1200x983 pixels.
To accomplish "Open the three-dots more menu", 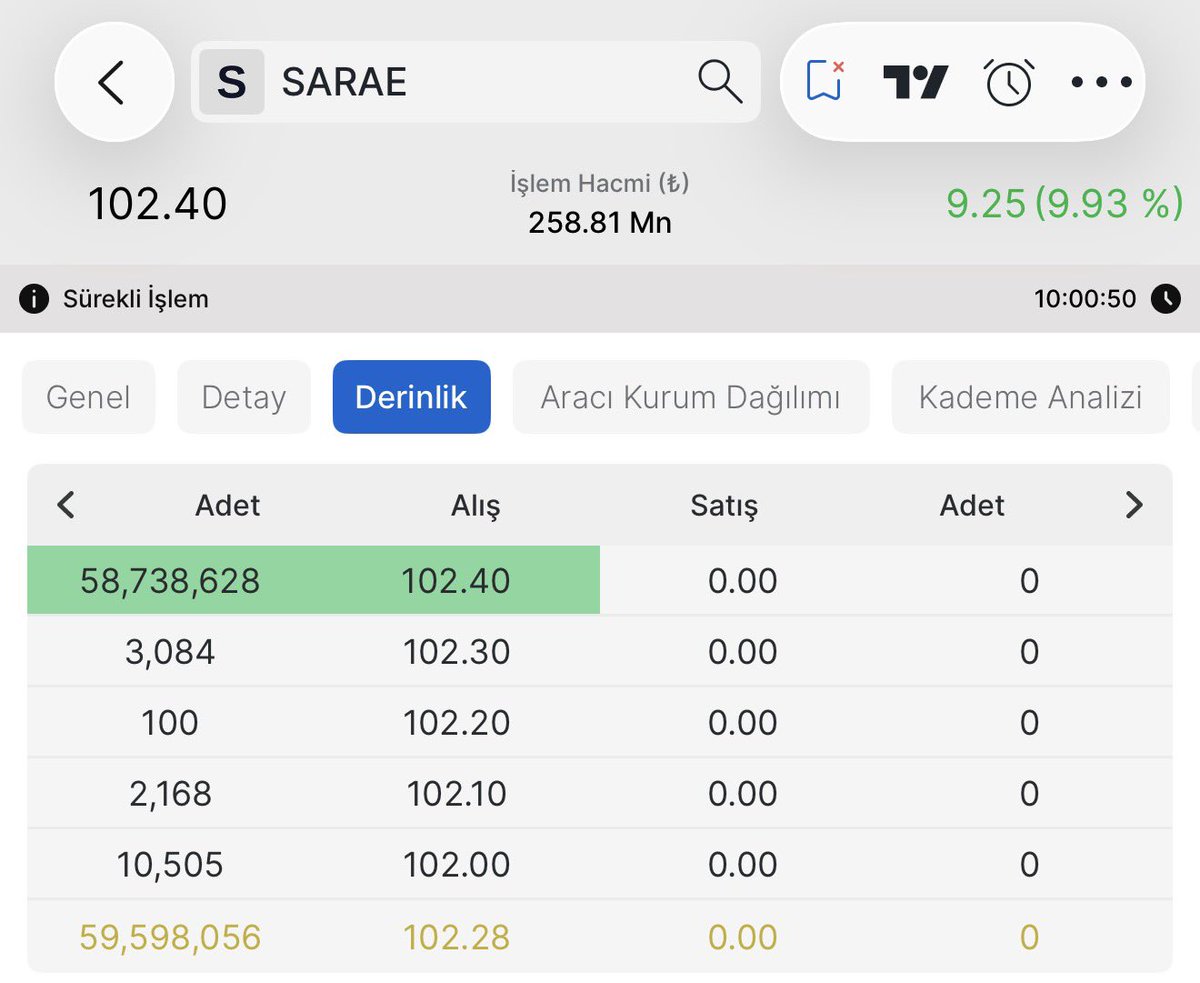I will click(x=1101, y=82).
